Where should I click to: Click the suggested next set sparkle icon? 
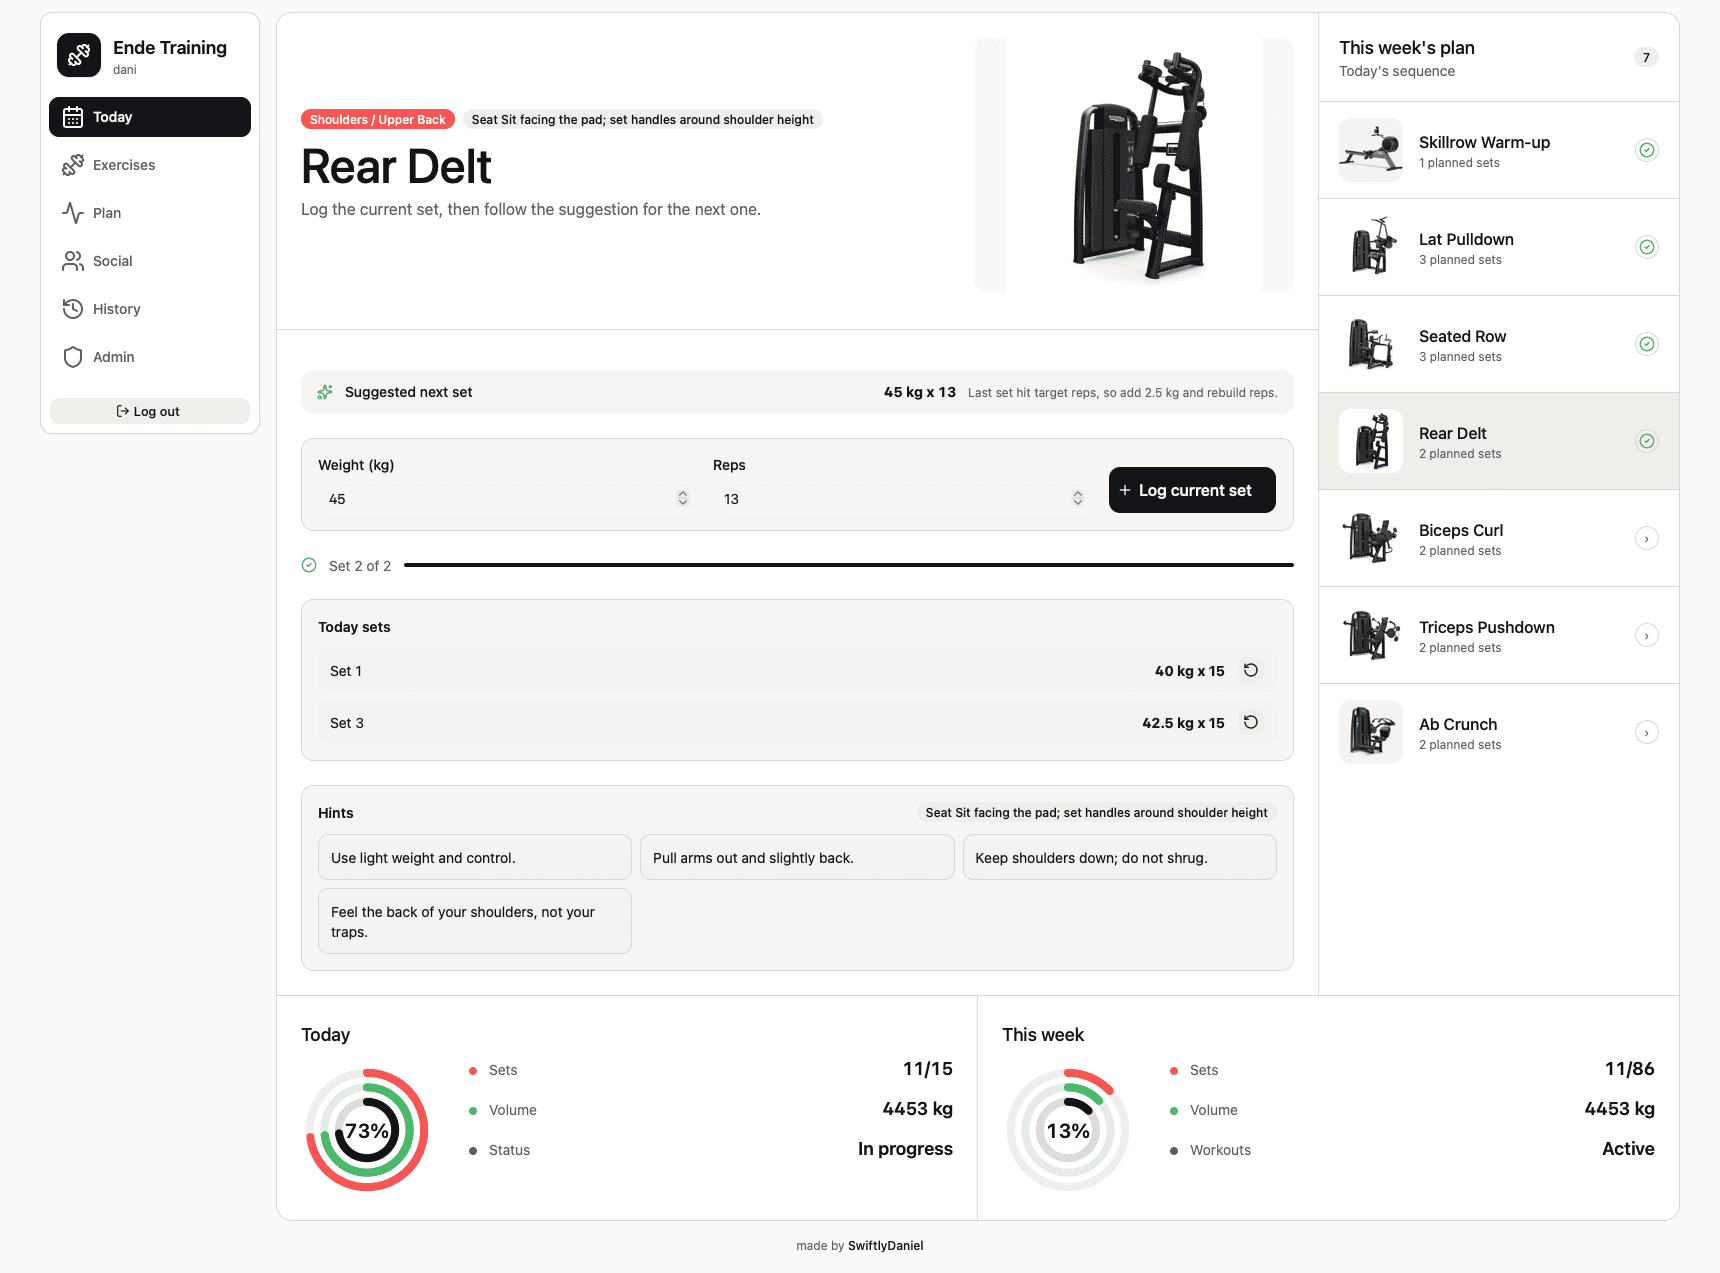(x=325, y=392)
